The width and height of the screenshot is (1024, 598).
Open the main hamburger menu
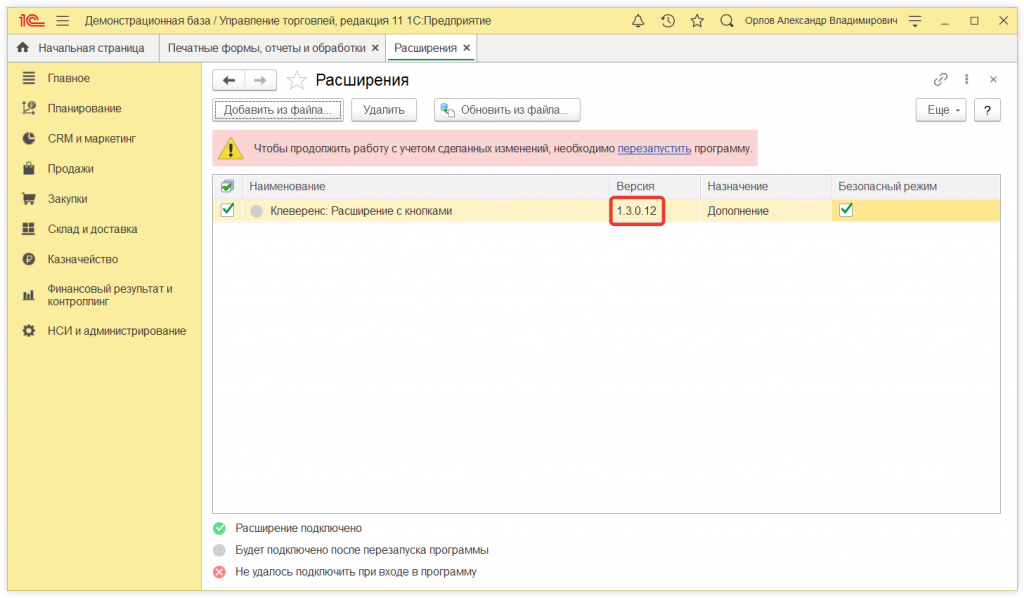coord(63,20)
